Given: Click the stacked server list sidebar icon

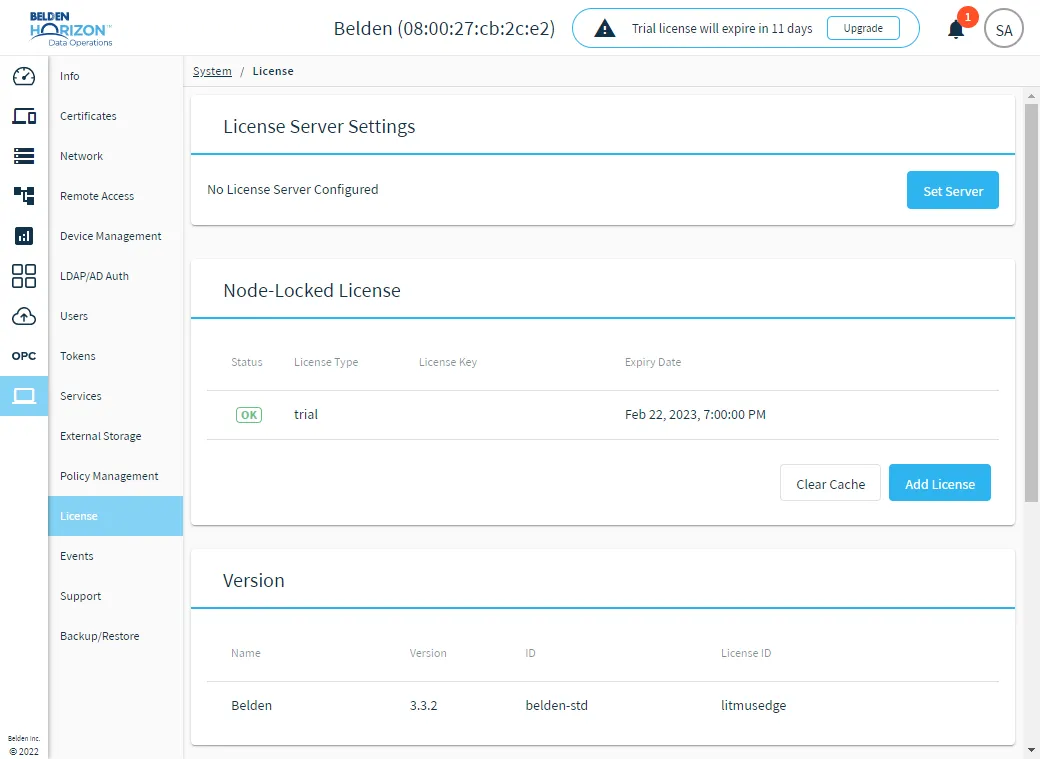Looking at the screenshot, I should point(24,156).
